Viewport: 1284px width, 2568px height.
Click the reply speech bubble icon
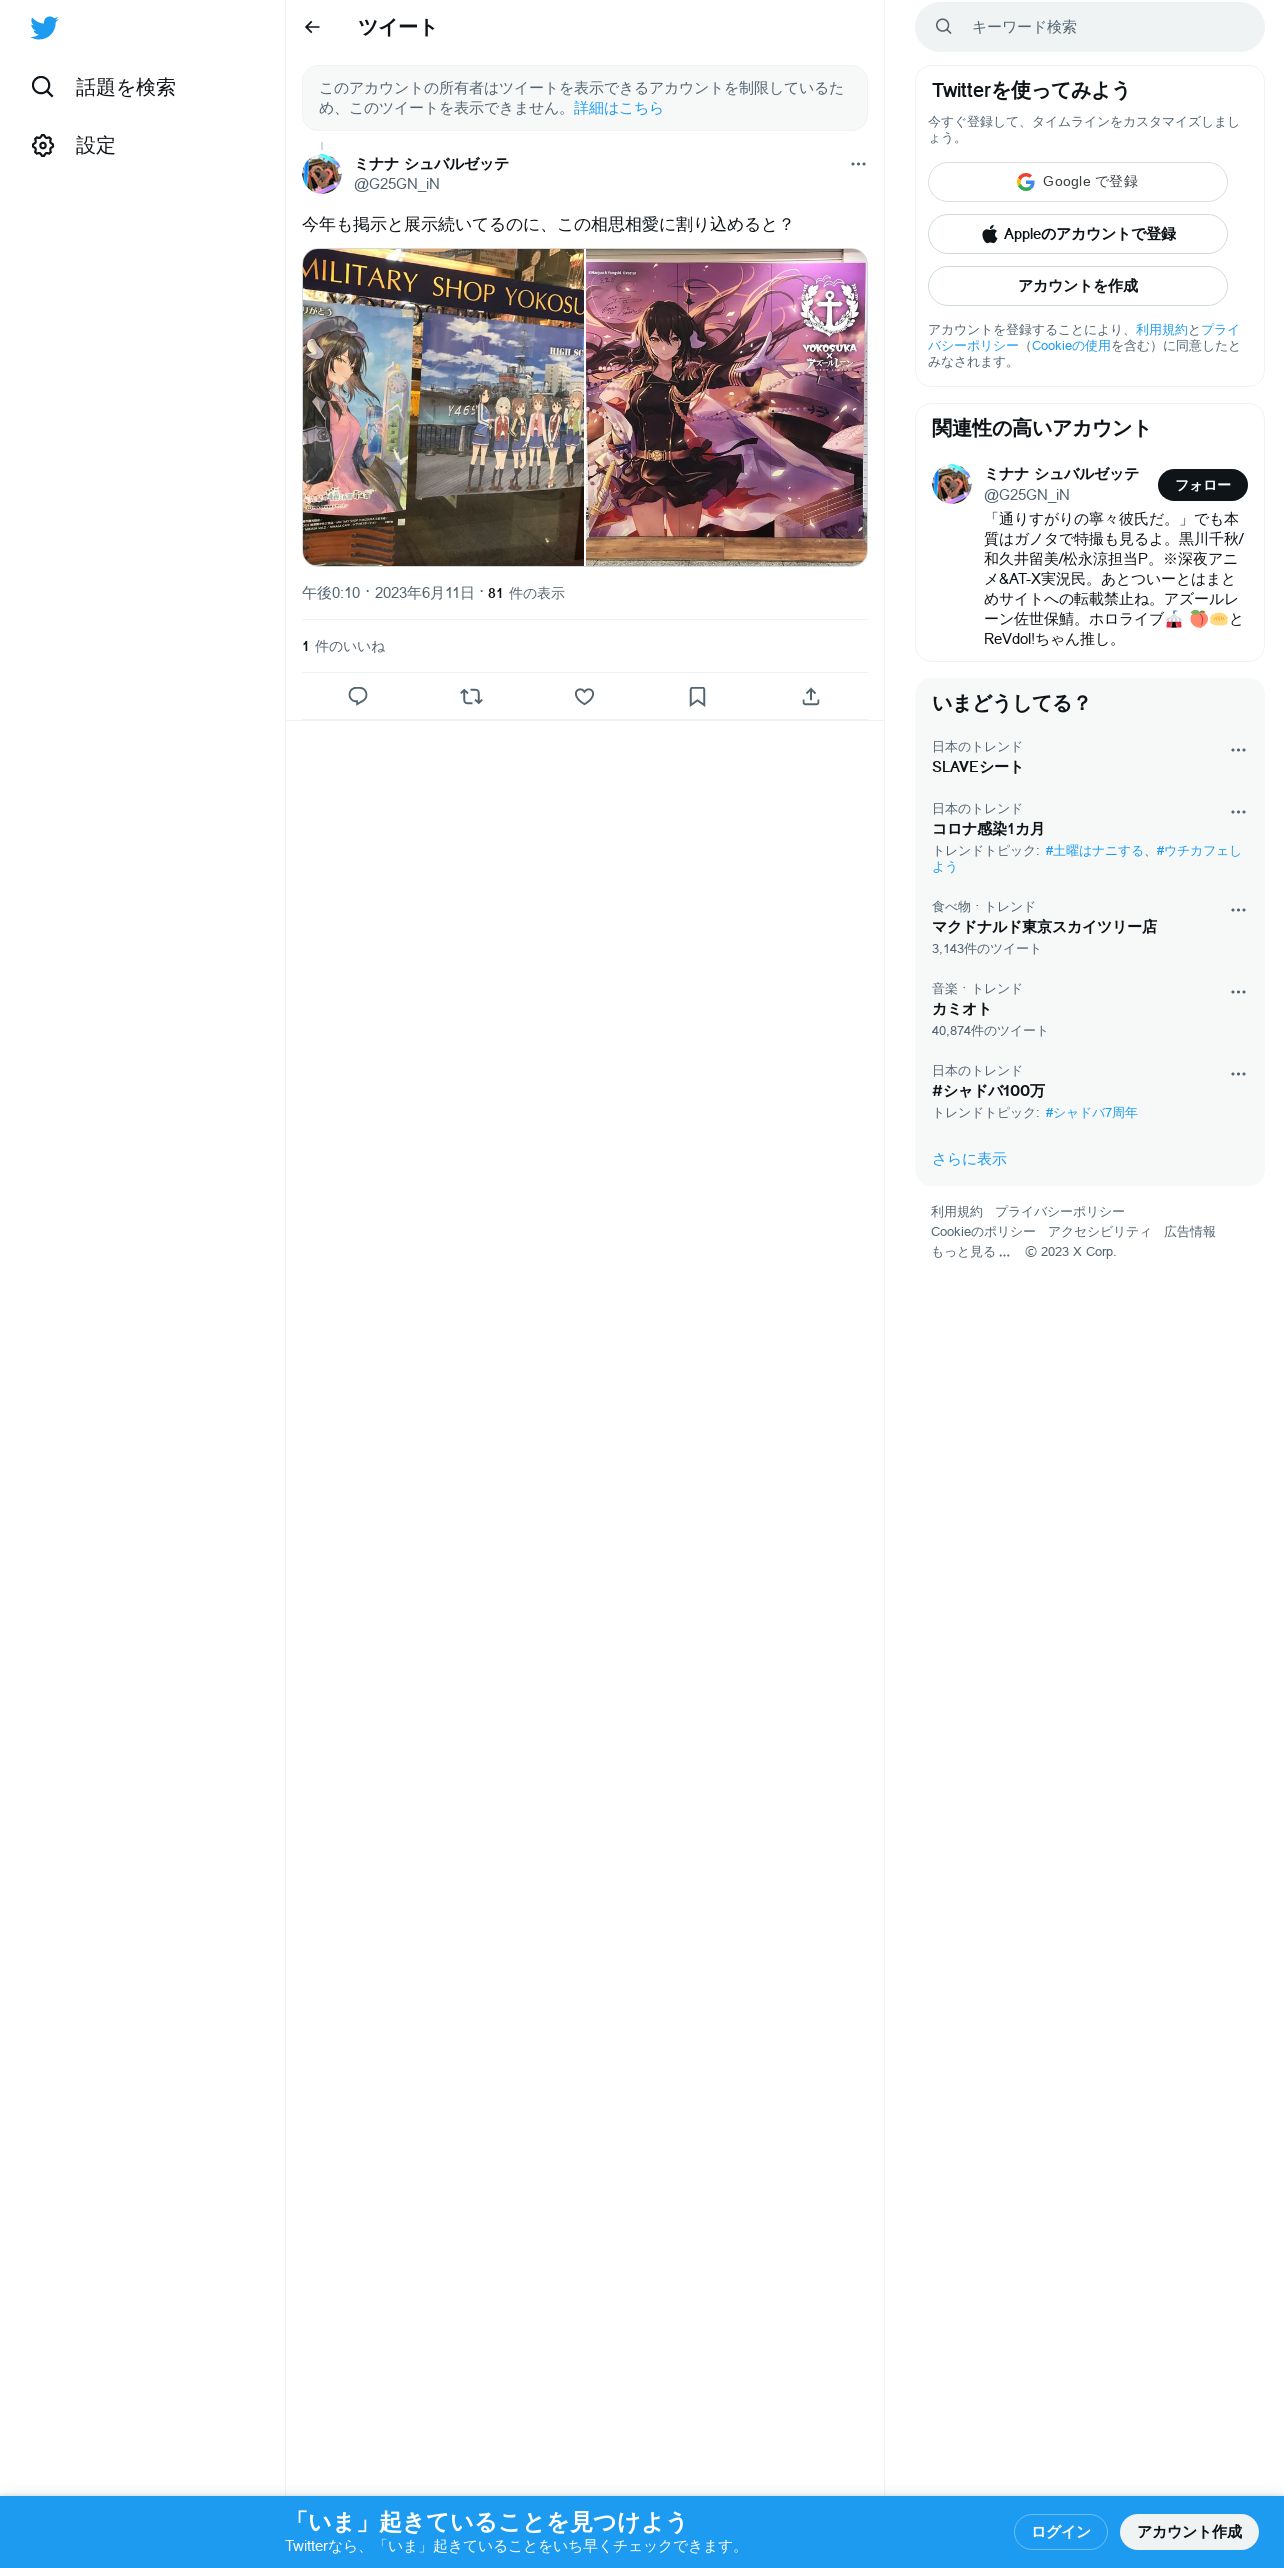(358, 696)
